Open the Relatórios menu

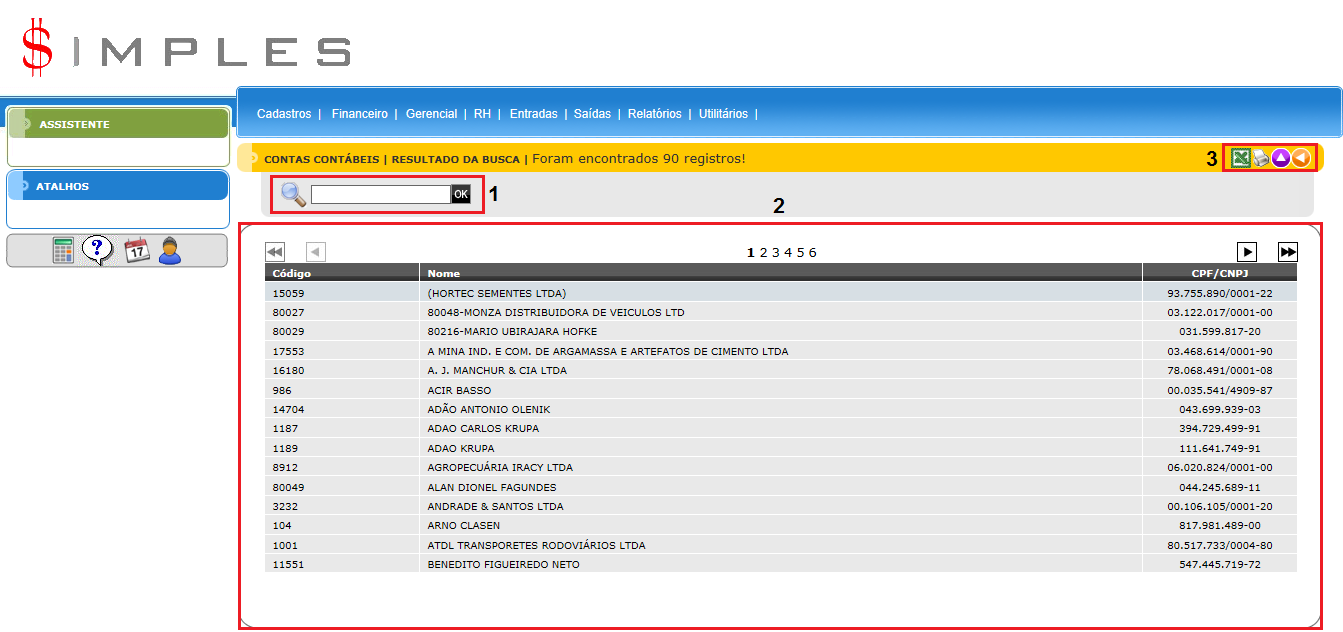pyautogui.click(x=654, y=114)
